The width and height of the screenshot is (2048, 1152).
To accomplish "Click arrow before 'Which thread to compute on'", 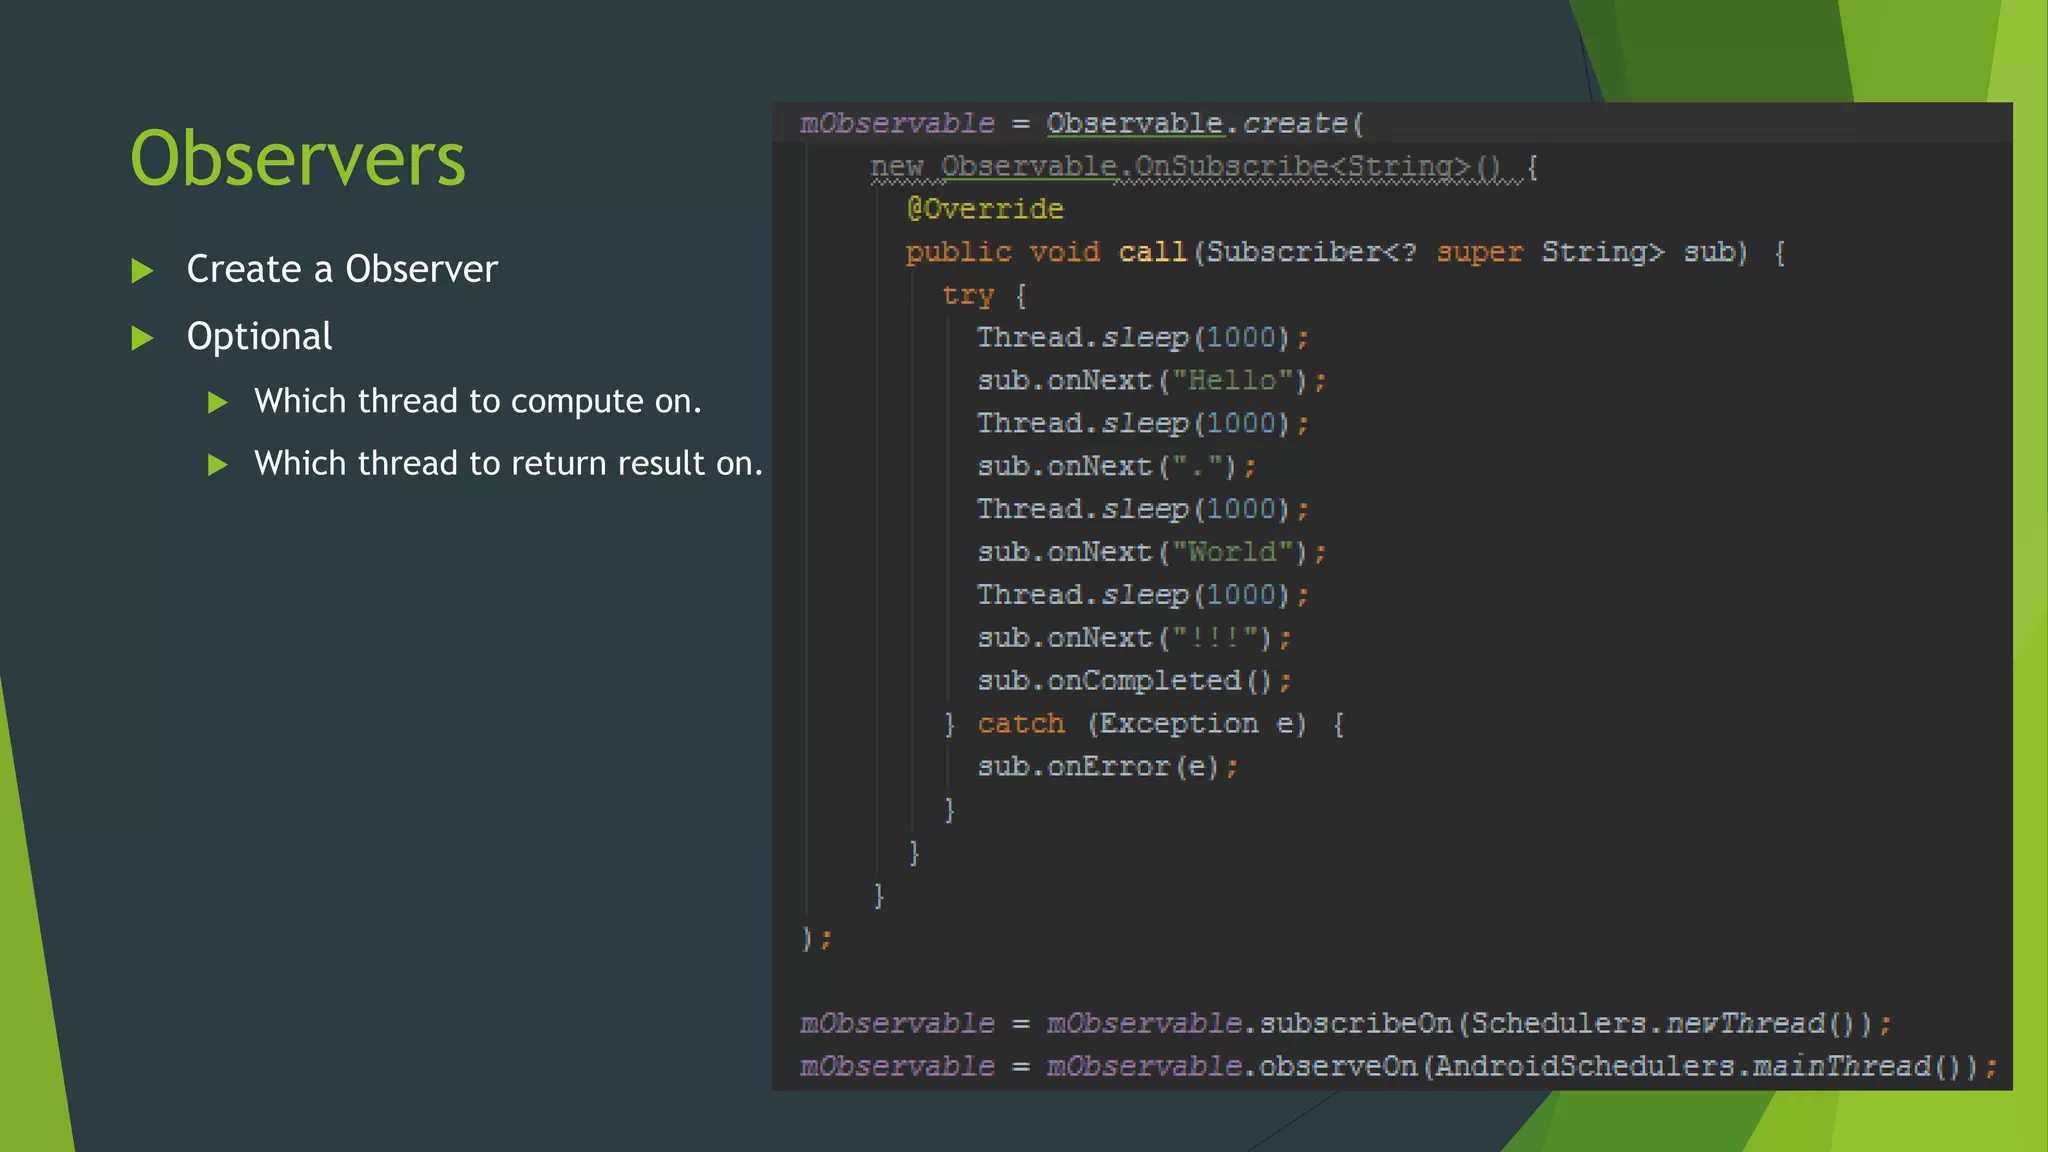I will (x=217, y=403).
